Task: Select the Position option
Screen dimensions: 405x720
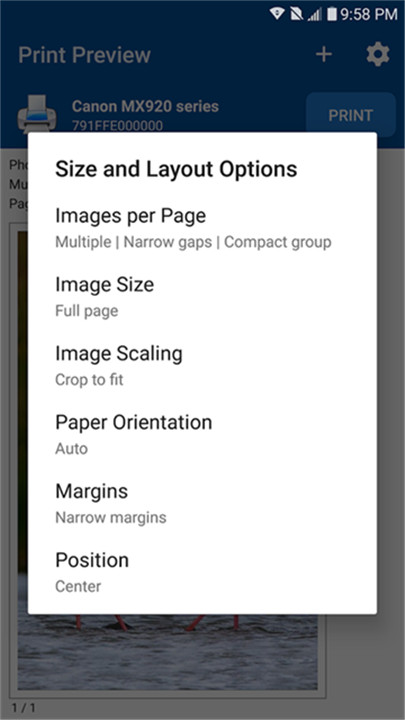Action: pos(202,573)
